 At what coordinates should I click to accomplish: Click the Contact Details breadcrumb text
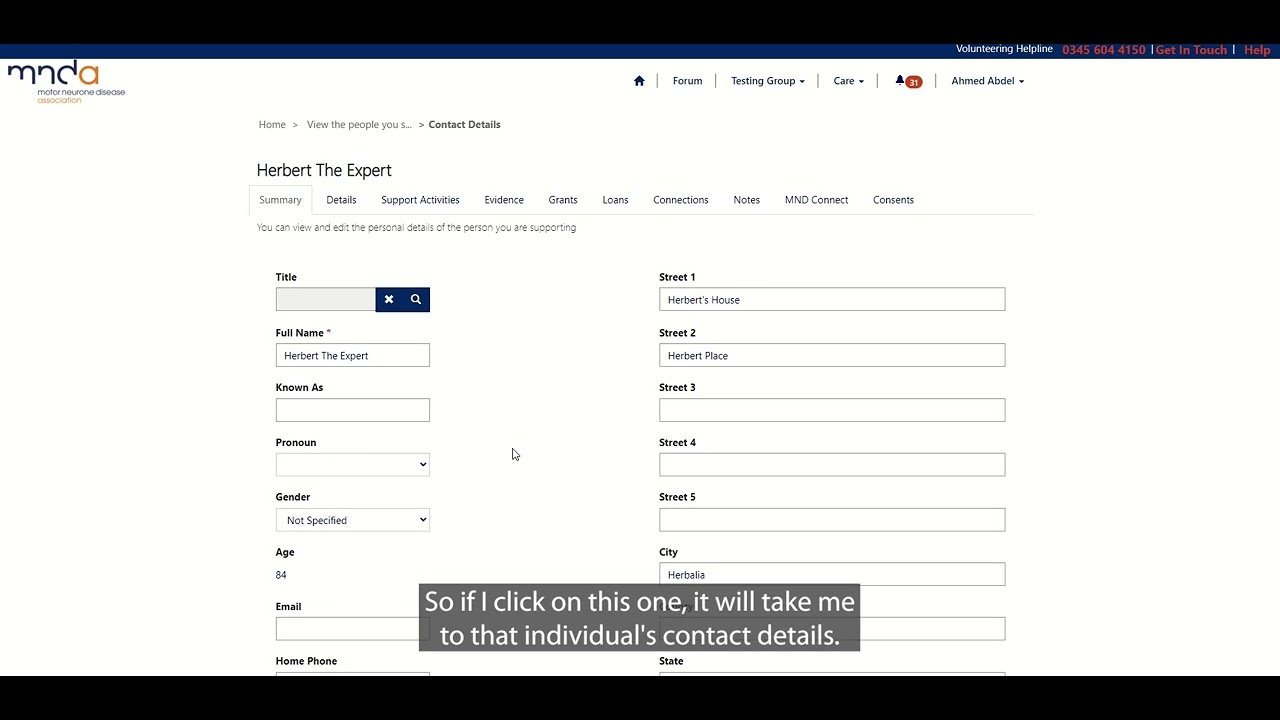click(464, 125)
